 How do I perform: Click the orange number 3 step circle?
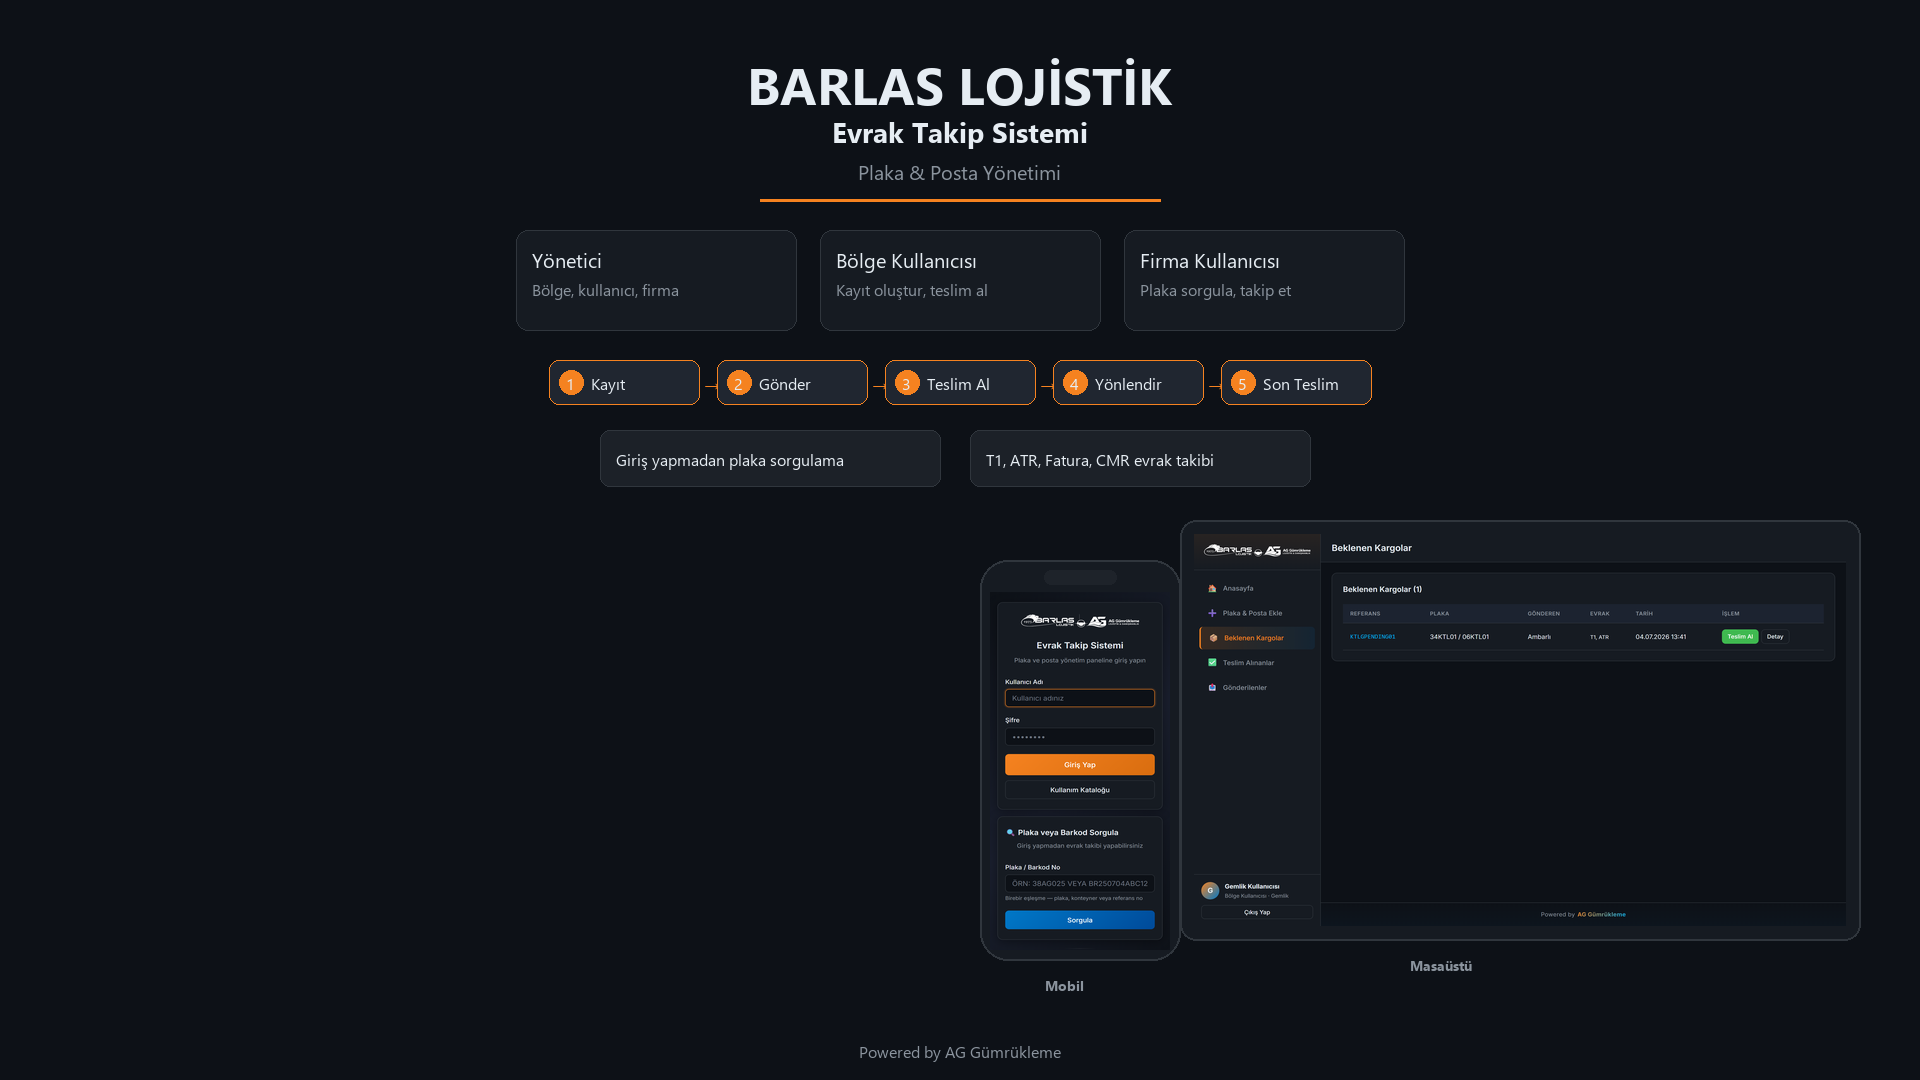click(907, 383)
